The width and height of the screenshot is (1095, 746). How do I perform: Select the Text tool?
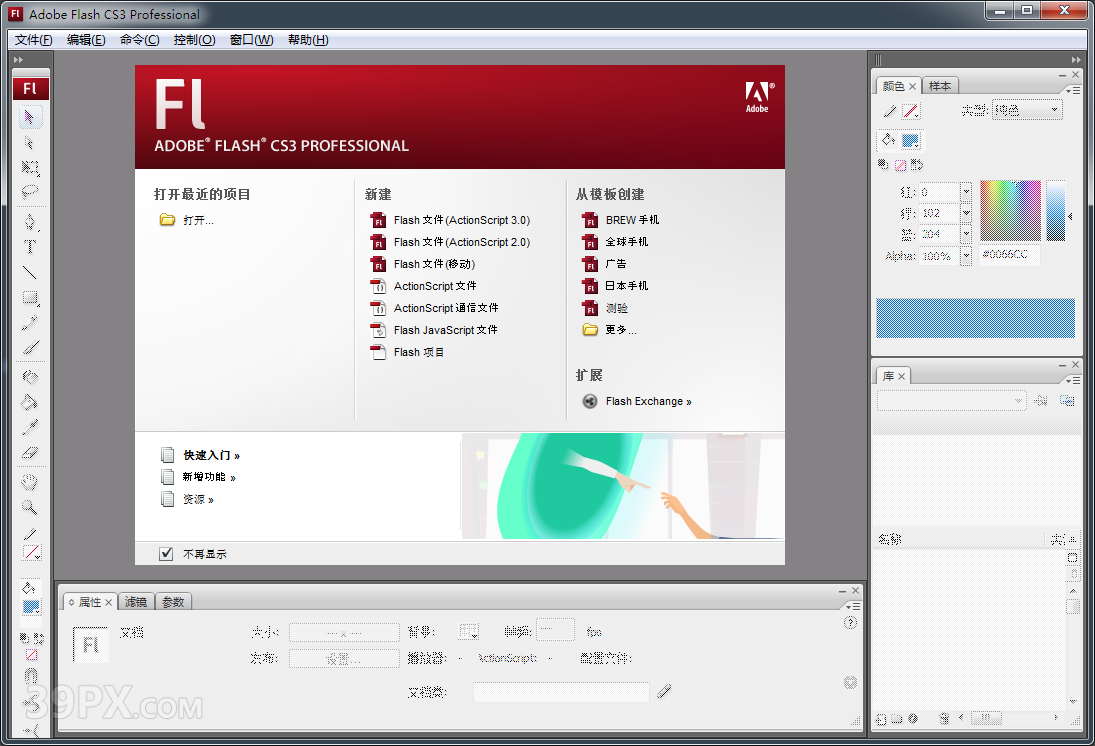tap(29, 247)
